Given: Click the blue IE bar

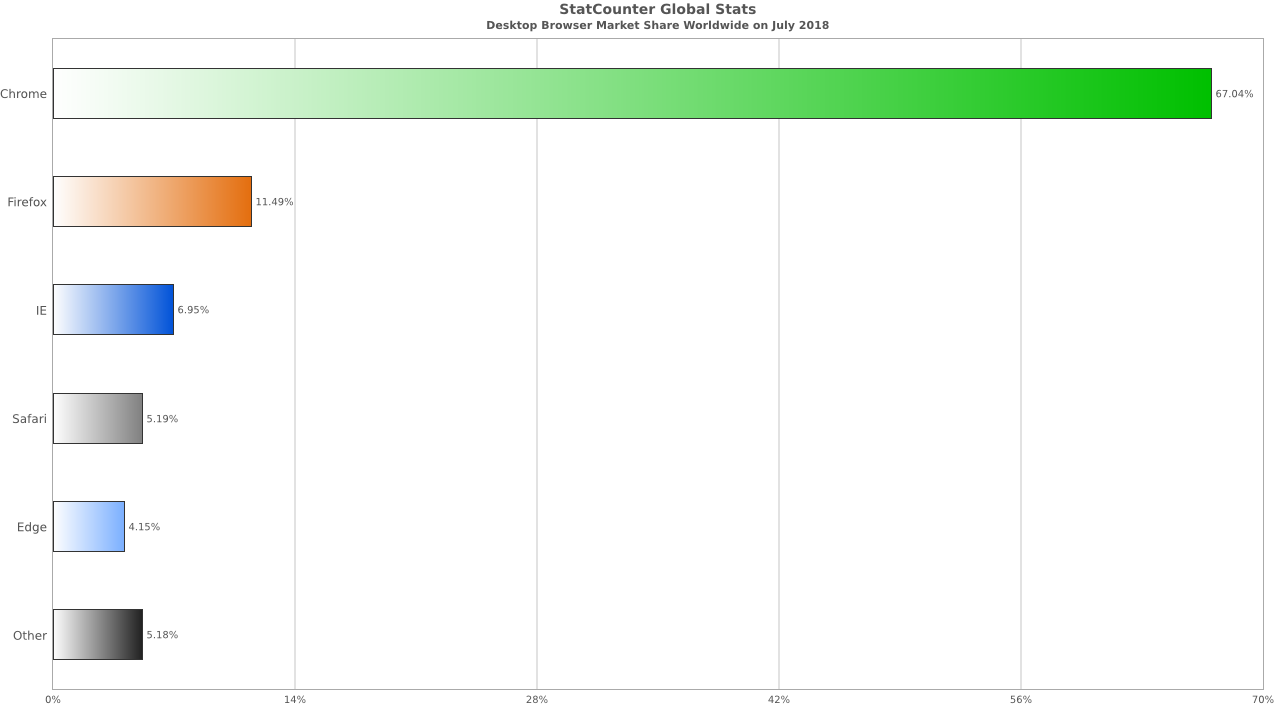Looking at the screenshot, I should (x=113, y=310).
